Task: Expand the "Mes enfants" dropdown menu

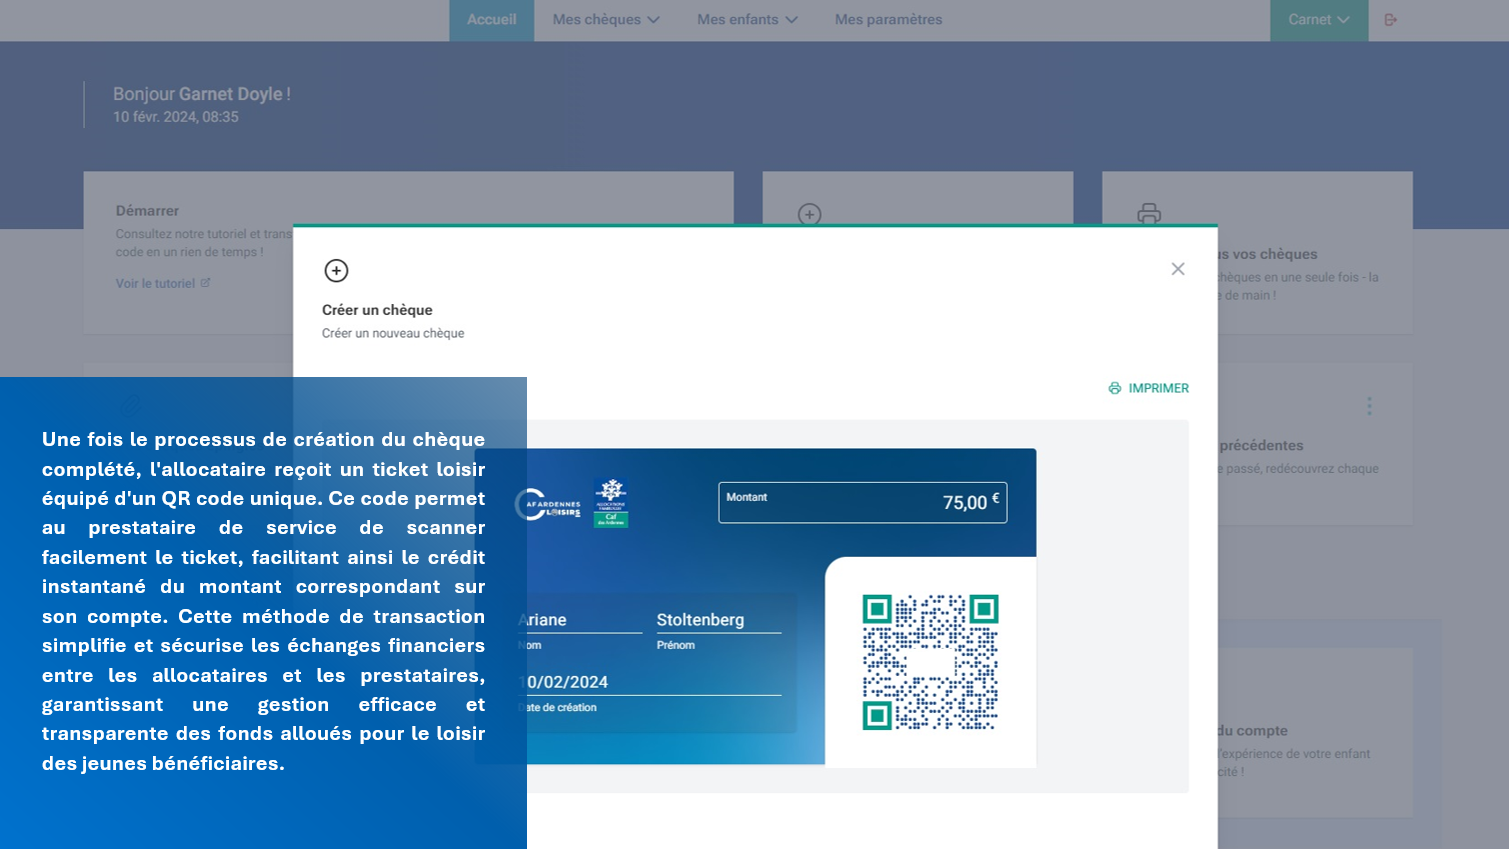Action: (x=746, y=20)
